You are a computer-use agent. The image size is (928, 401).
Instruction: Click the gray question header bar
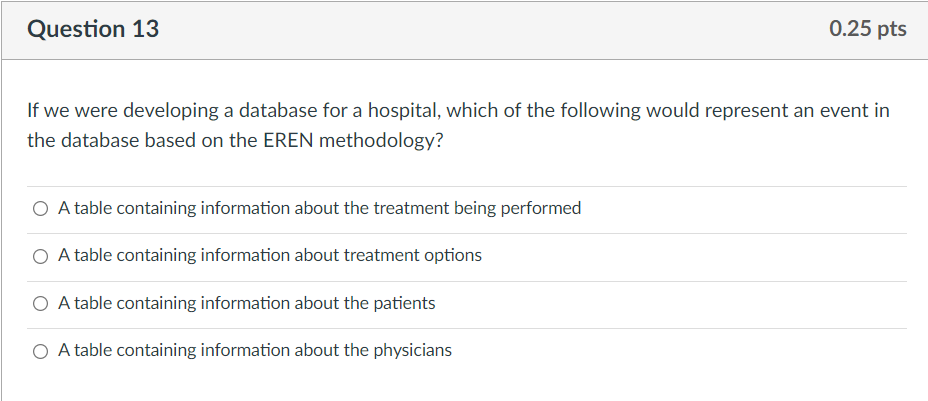(x=464, y=30)
